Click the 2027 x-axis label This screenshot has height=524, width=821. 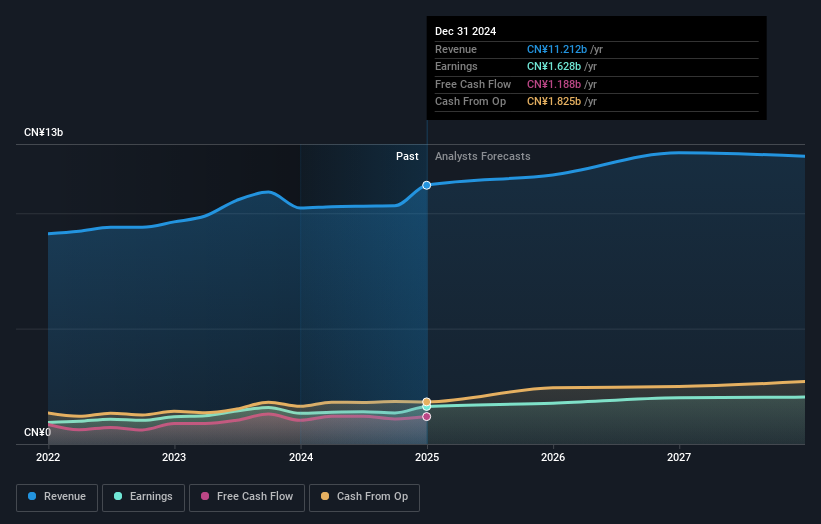pyautogui.click(x=679, y=457)
